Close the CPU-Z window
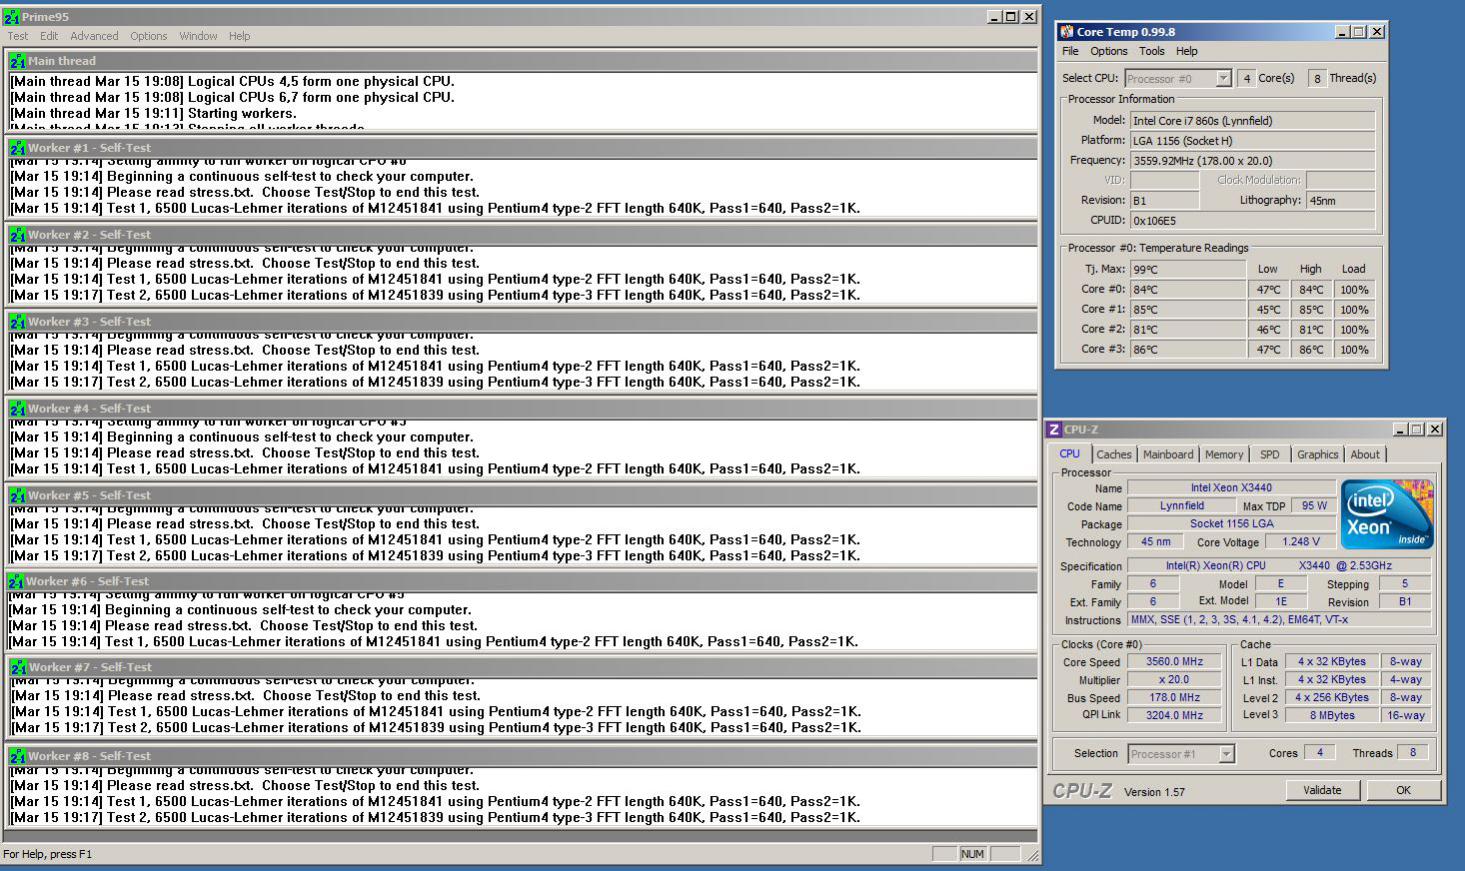 tap(1435, 430)
